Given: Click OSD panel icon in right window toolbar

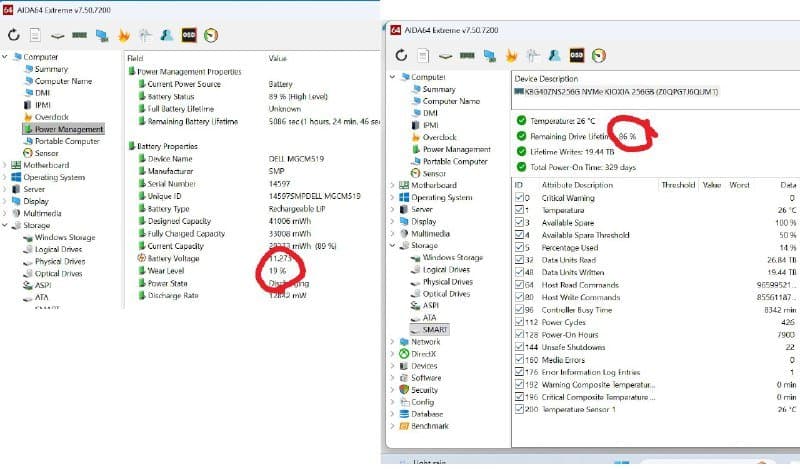Looking at the screenshot, I should [577, 55].
